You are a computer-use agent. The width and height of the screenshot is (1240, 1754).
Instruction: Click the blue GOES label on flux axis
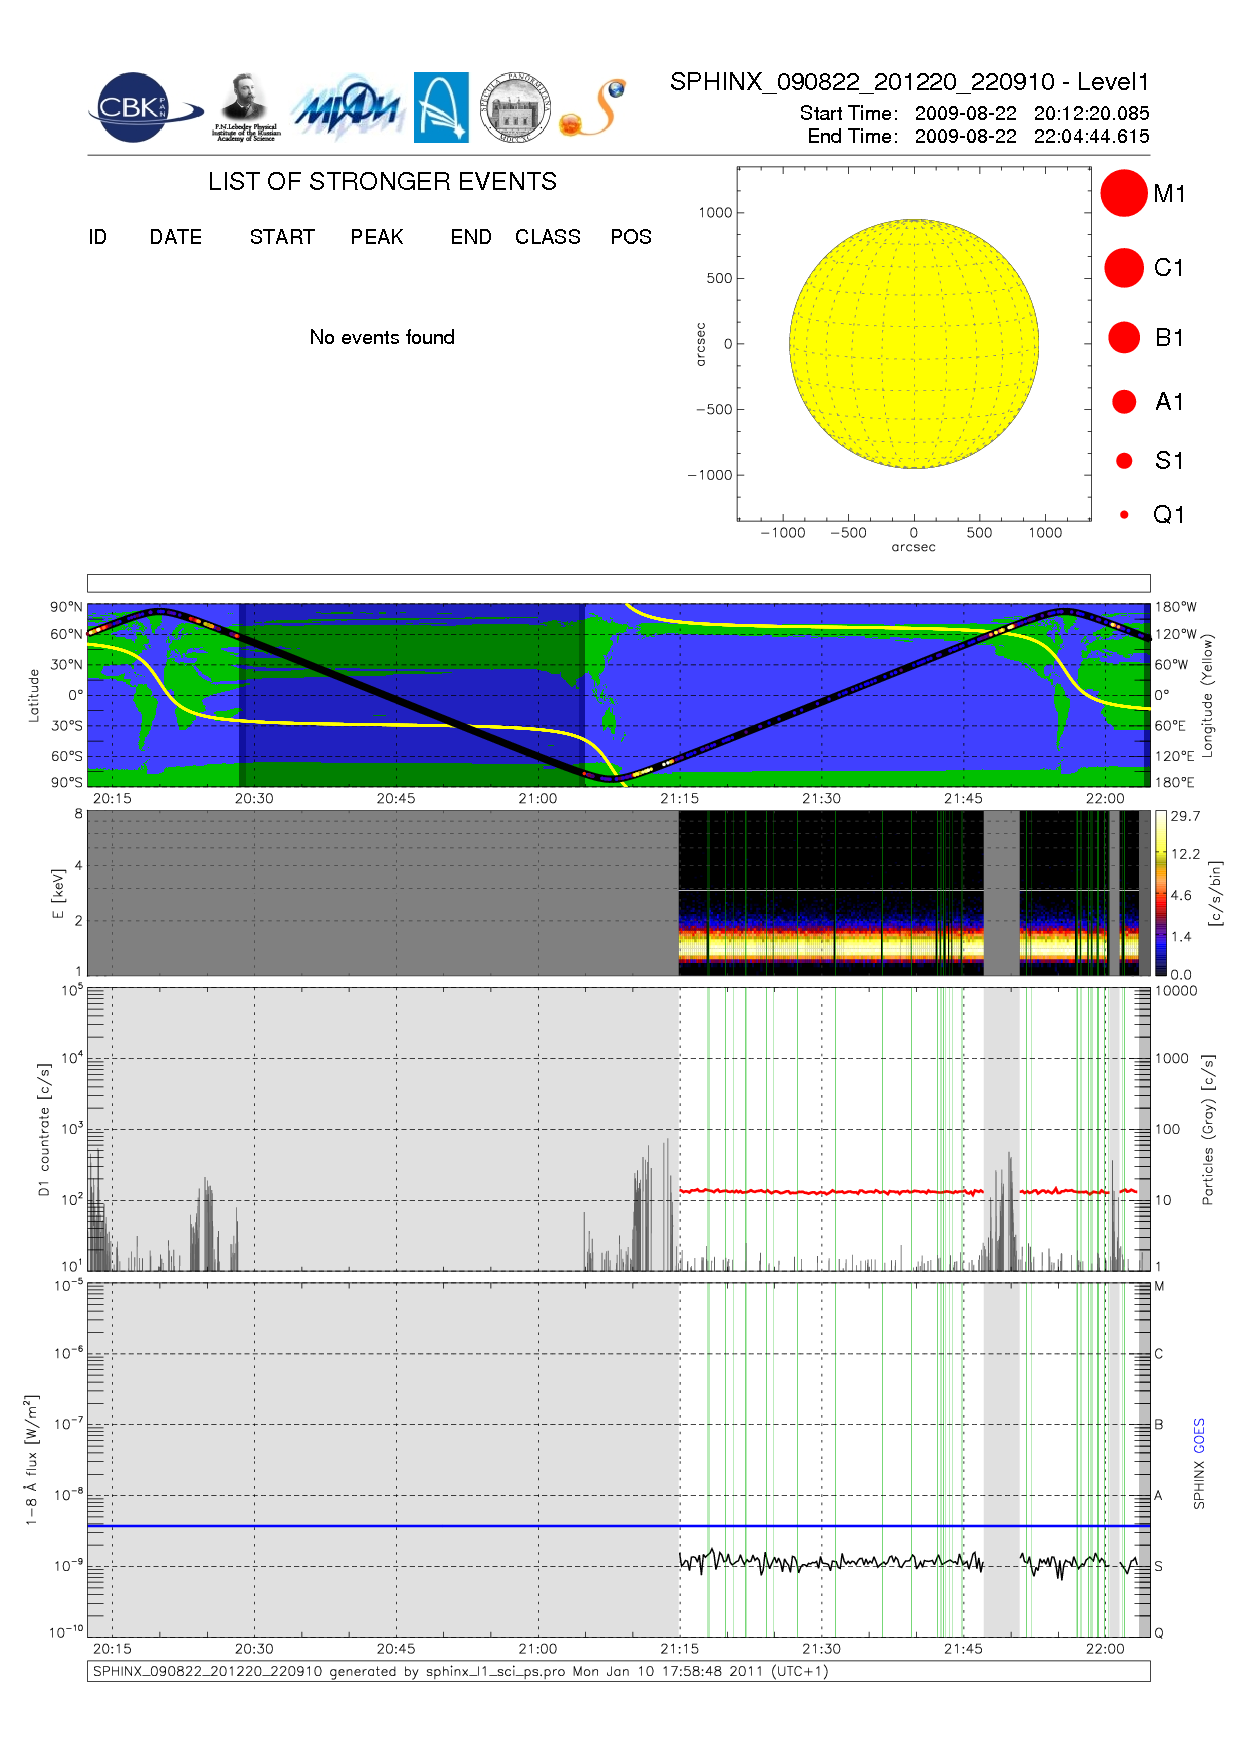point(1199,1436)
